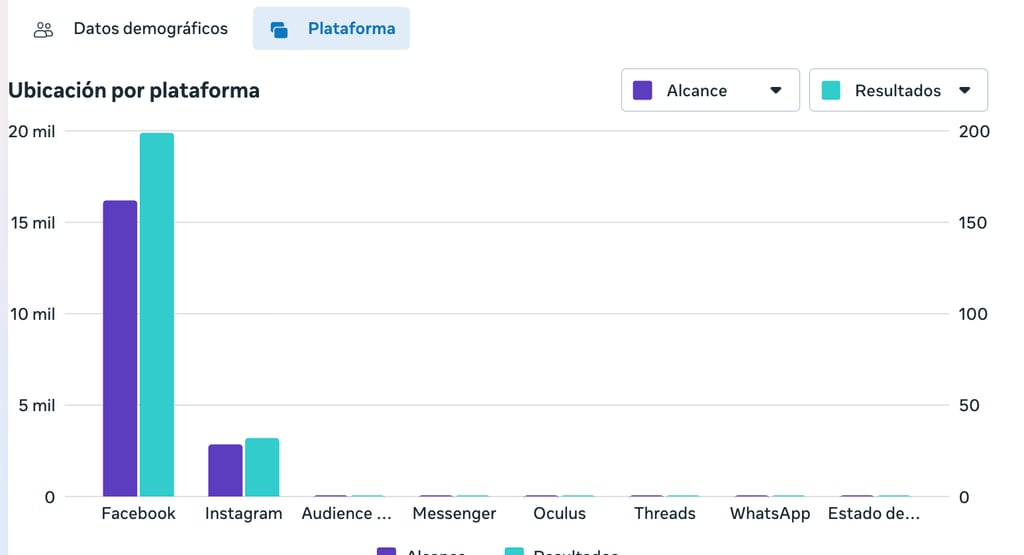Click the Messenger axis label
This screenshot has height=555, width=1024.
(454, 513)
